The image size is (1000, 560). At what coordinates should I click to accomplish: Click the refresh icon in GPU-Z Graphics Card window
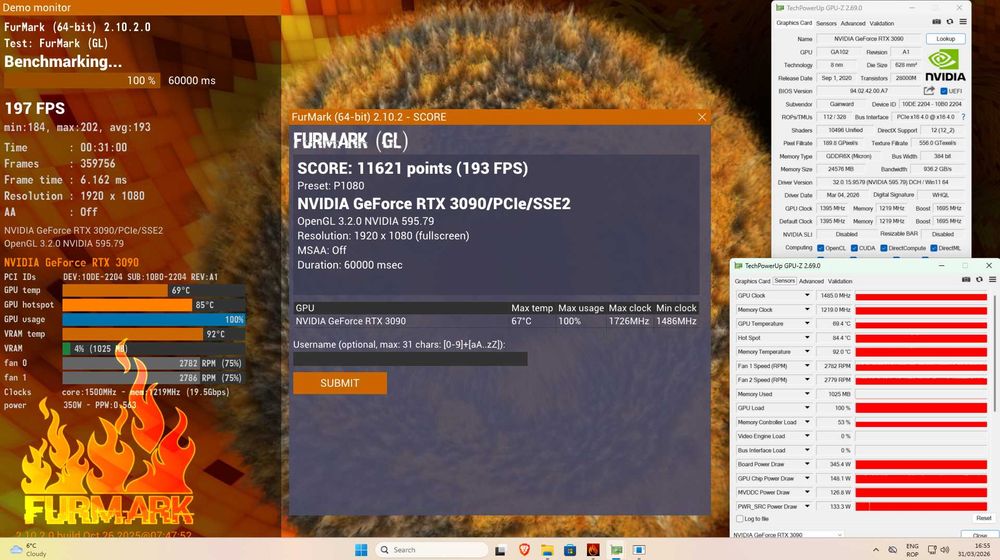tap(950, 22)
